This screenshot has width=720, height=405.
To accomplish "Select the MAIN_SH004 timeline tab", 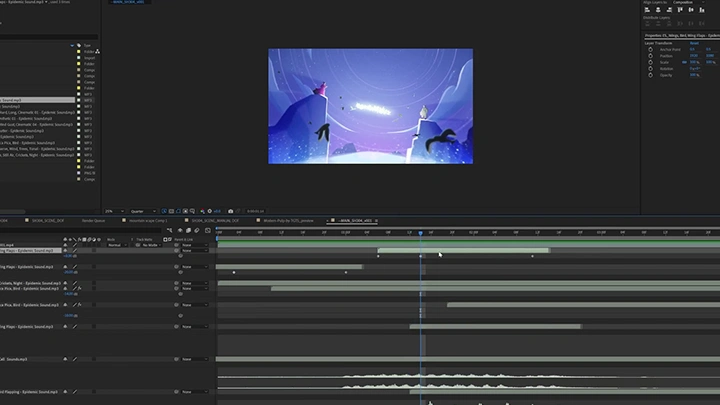I will [355, 221].
